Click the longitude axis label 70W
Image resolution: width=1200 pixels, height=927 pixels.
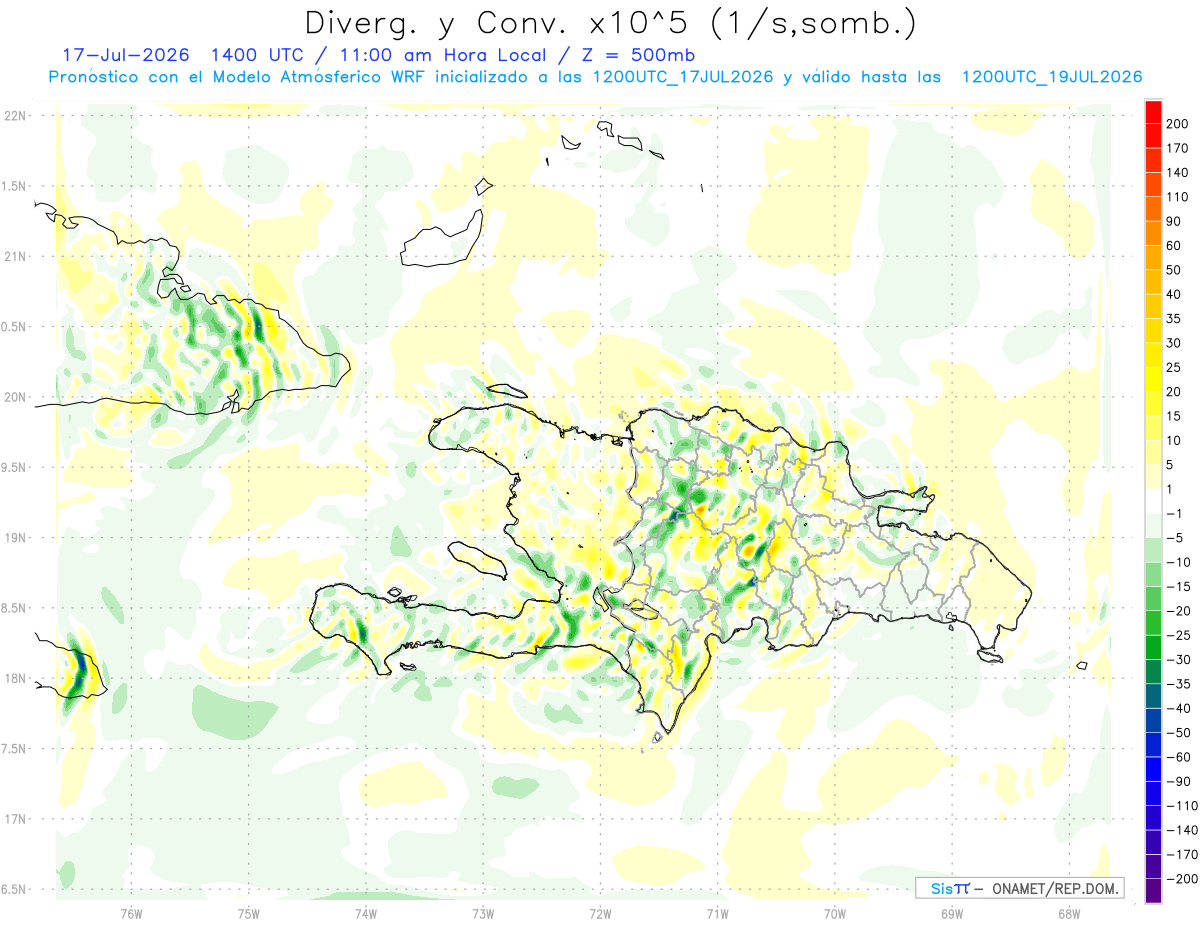click(x=835, y=914)
